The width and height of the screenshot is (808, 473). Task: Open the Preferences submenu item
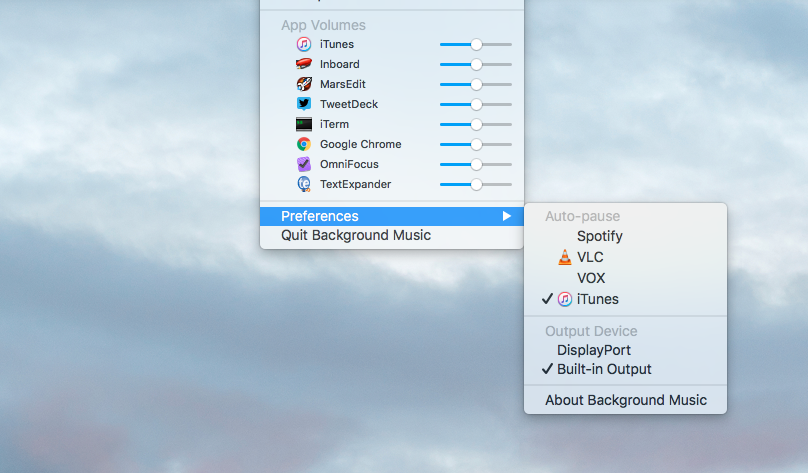(392, 216)
